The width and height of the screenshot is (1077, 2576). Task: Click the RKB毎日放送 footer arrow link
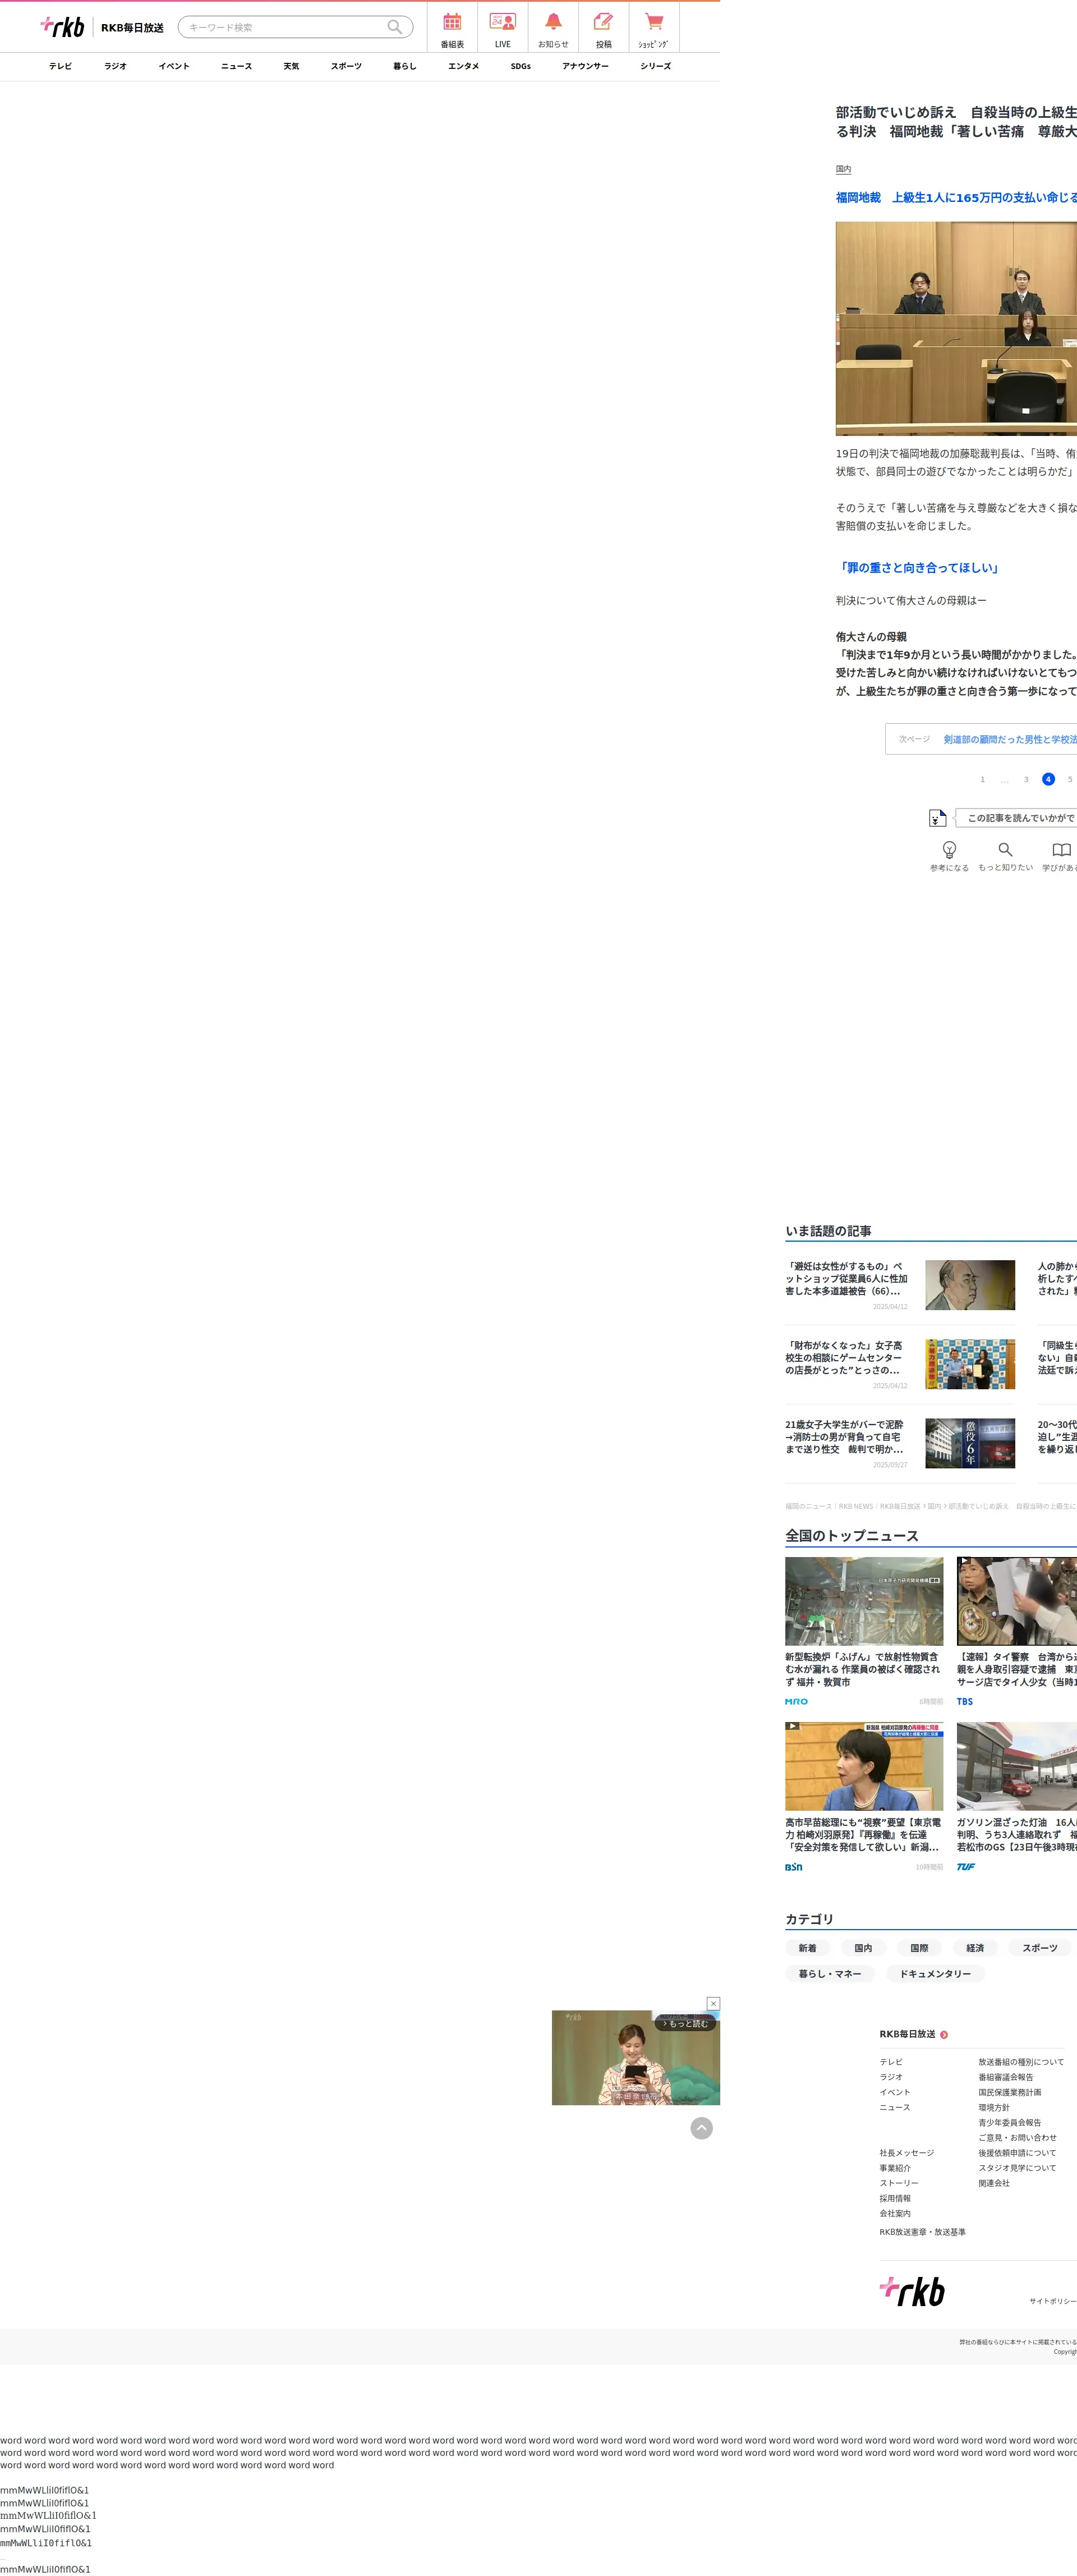pos(944,2034)
